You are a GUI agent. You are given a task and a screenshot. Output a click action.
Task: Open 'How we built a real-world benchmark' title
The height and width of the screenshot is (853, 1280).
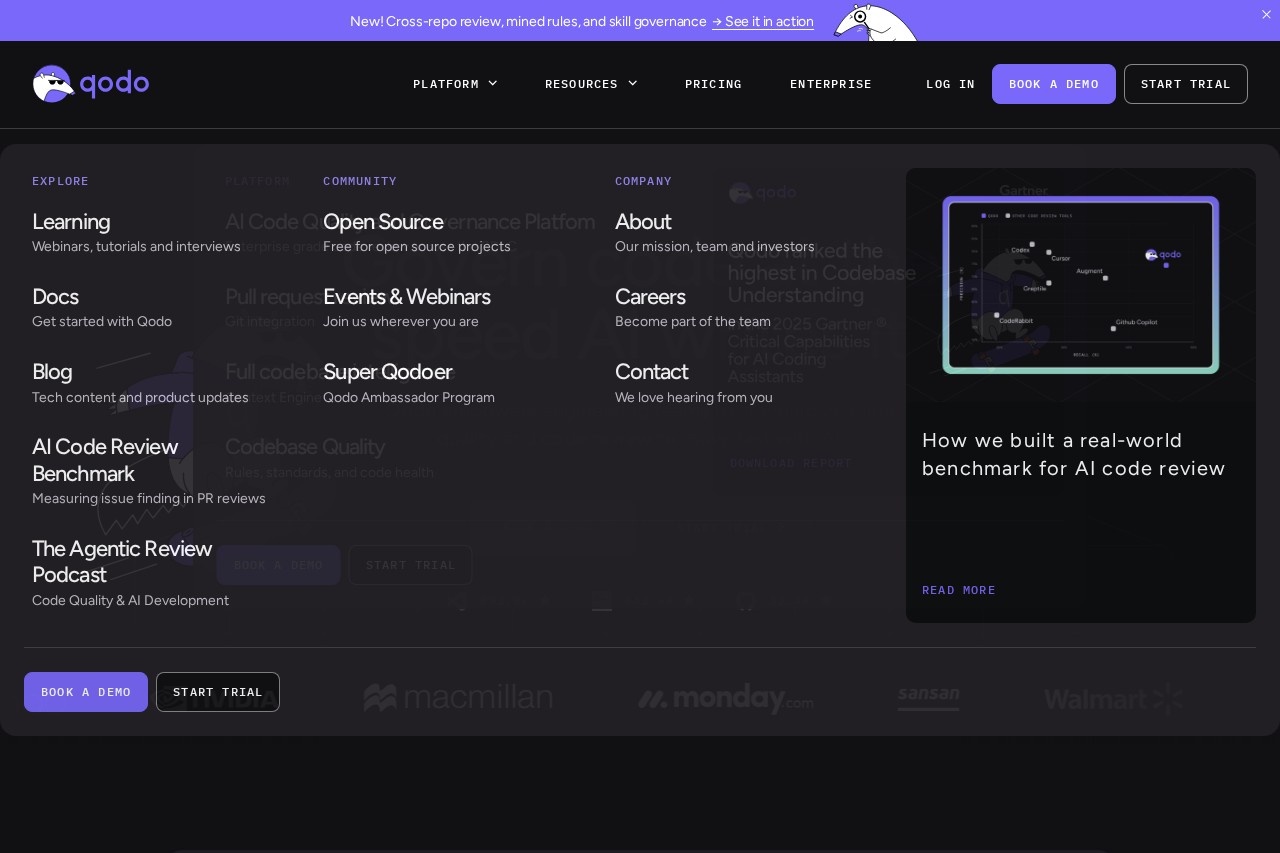1074,454
